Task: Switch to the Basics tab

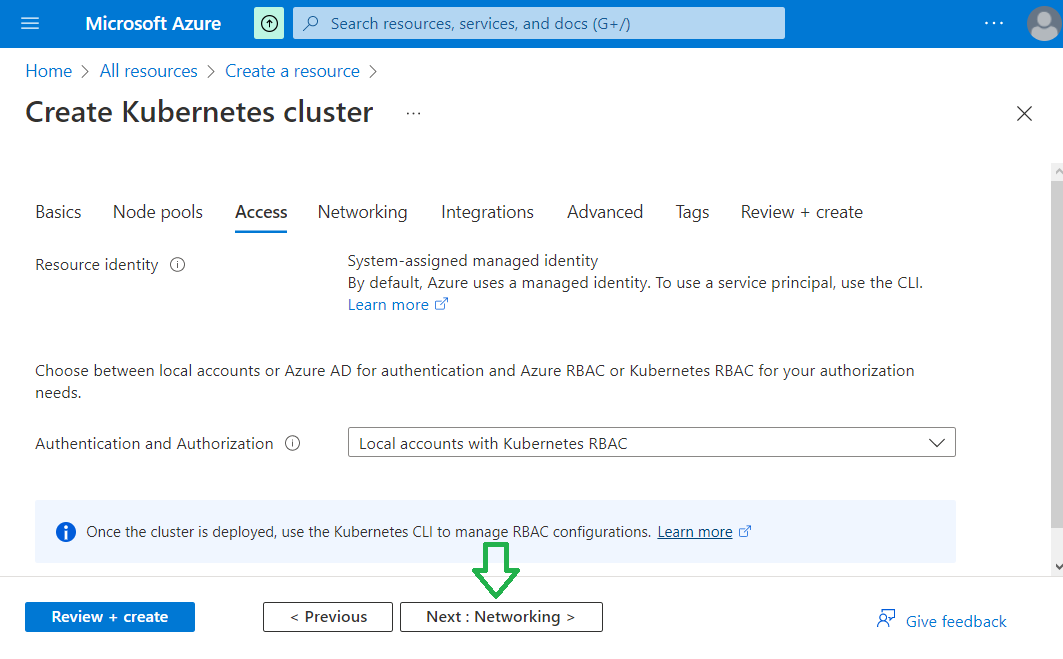Action: 58,212
